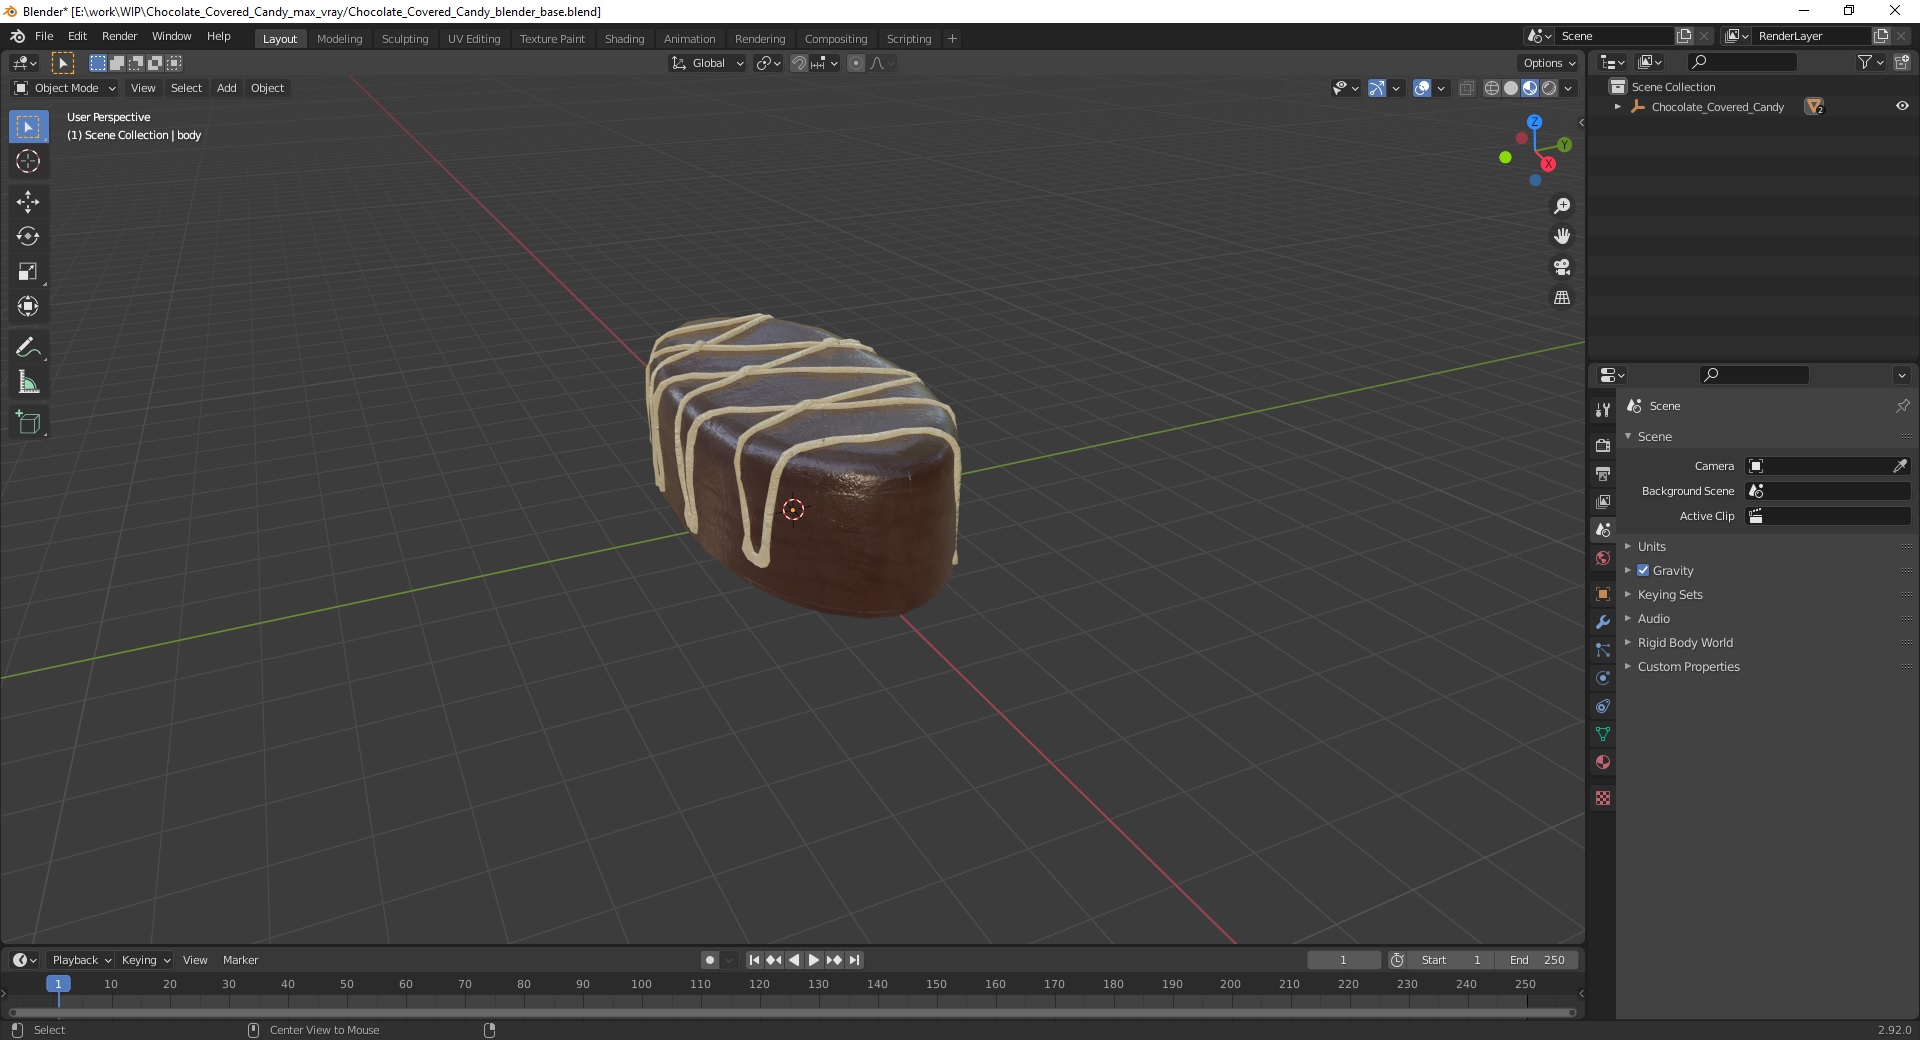The width and height of the screenshot is (1920, 1040).
Task: Click the Pan view hand icon
Action: 1562,237
